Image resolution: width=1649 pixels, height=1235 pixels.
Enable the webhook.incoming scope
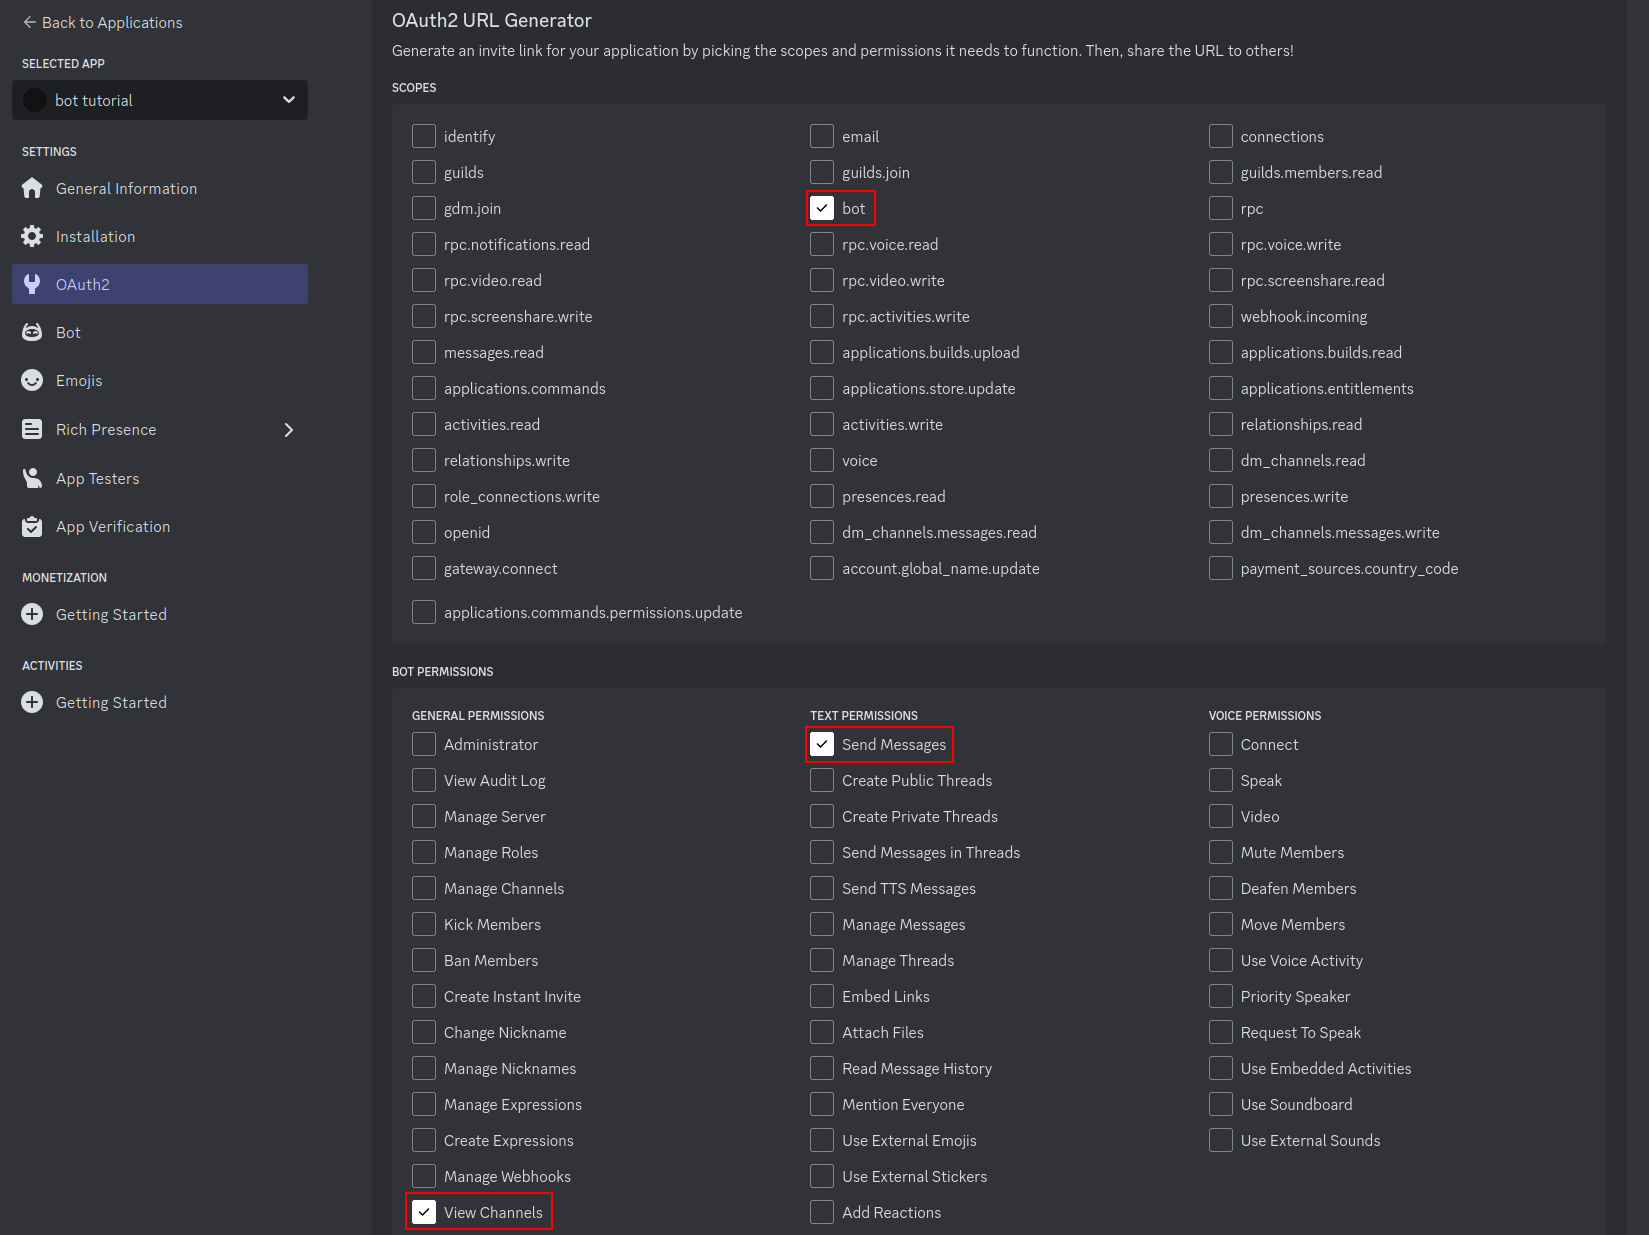pos(1221,316)
